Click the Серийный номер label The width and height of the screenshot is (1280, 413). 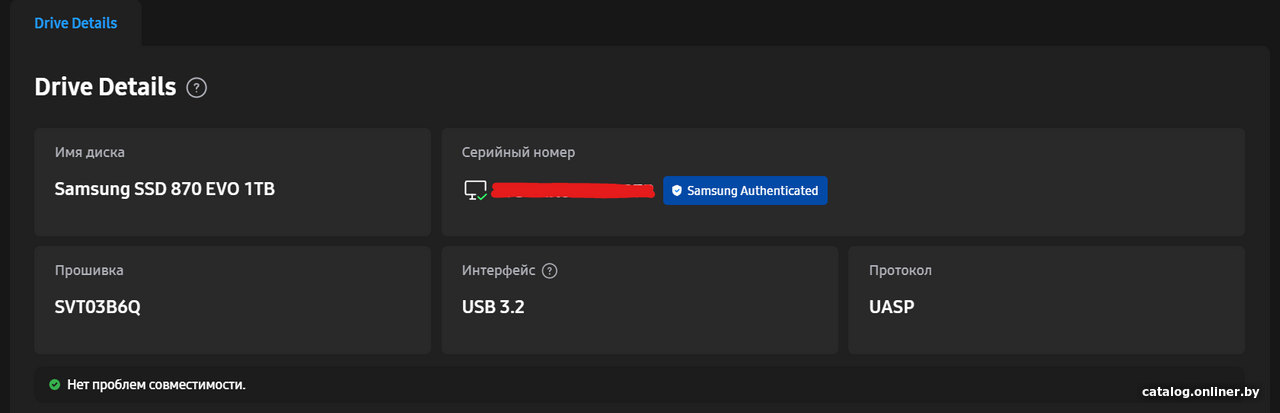[x=518, y=152]
